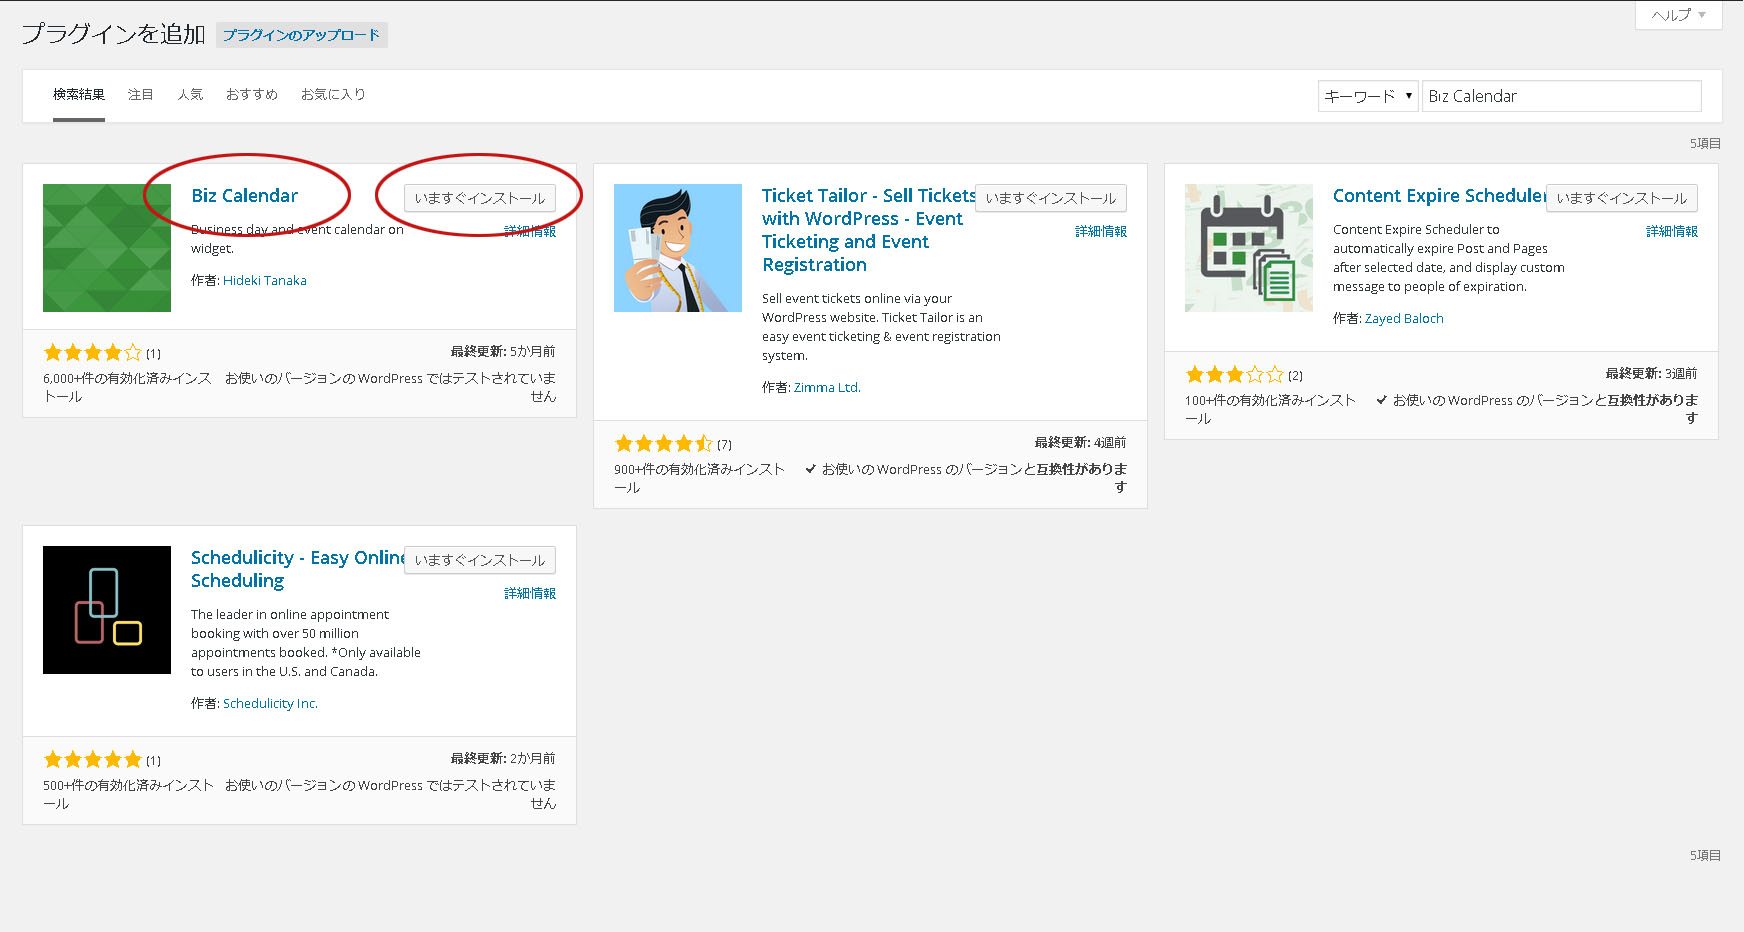This screenshot has width=1744, height=932.
Task: Open author Schedulicity Inc. link
Action: pyautogui.click(x=270, y=704)
